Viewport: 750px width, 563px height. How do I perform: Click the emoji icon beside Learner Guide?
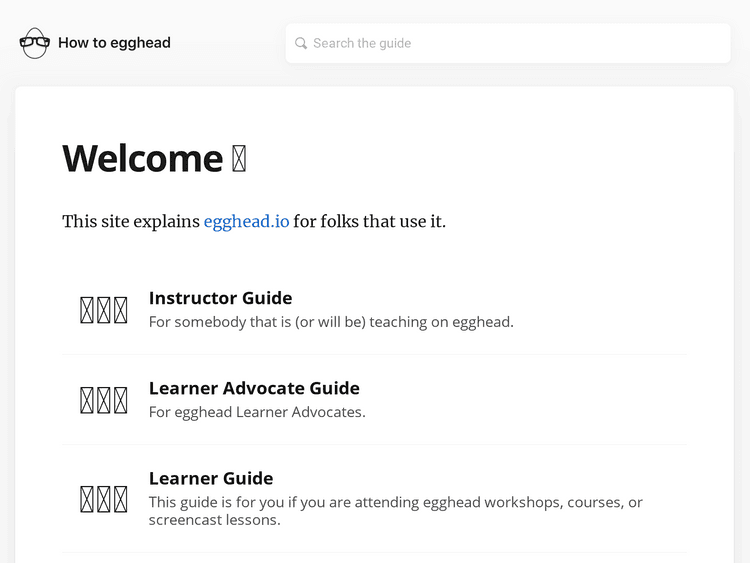[104, 498]
